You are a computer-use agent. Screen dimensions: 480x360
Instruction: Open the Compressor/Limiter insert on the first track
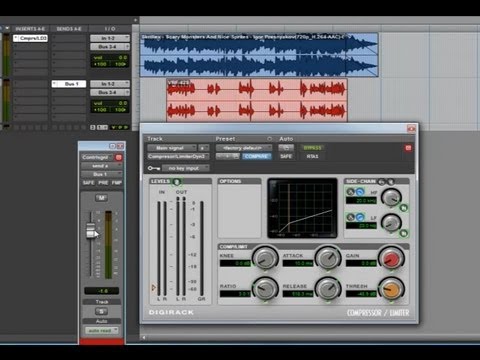[x=31, y=38]
